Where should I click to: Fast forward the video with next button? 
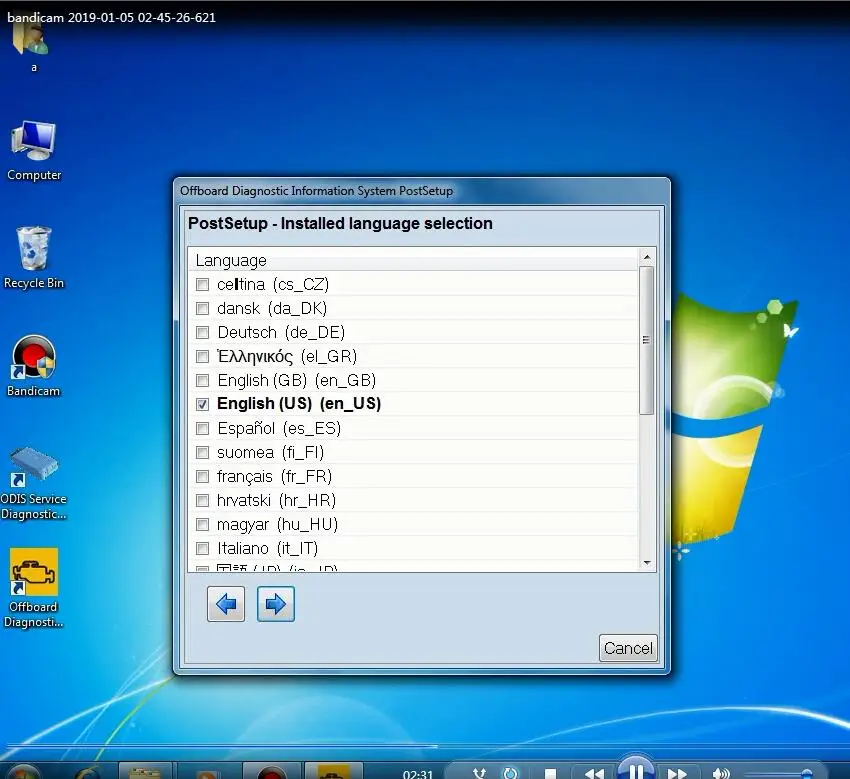(x=677, y=774)
